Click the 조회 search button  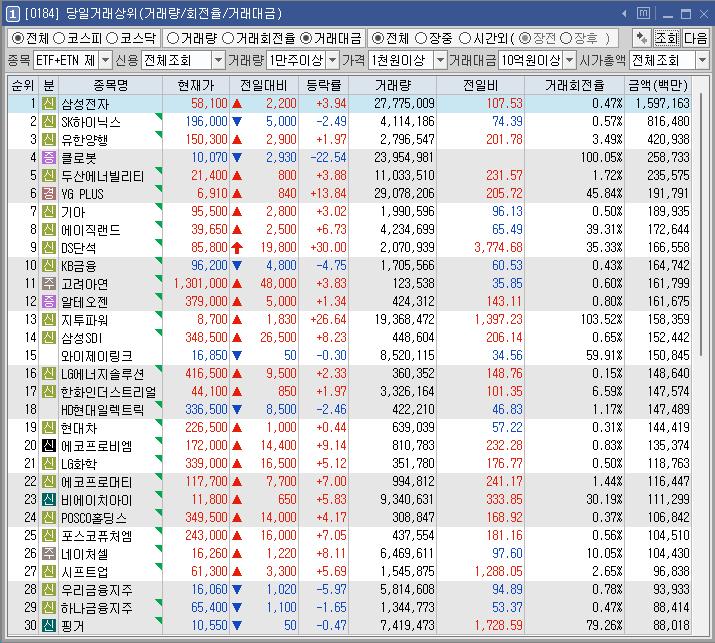(x=667, y=38)
